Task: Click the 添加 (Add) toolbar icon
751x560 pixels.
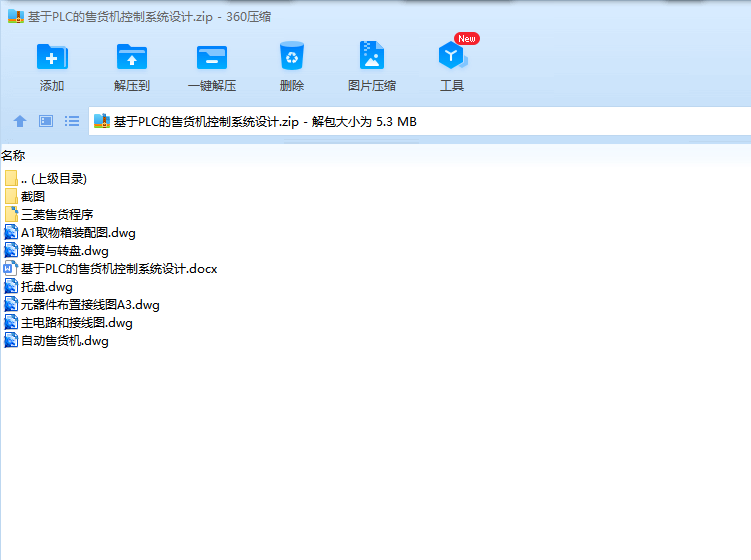Action: pos(52,57)
